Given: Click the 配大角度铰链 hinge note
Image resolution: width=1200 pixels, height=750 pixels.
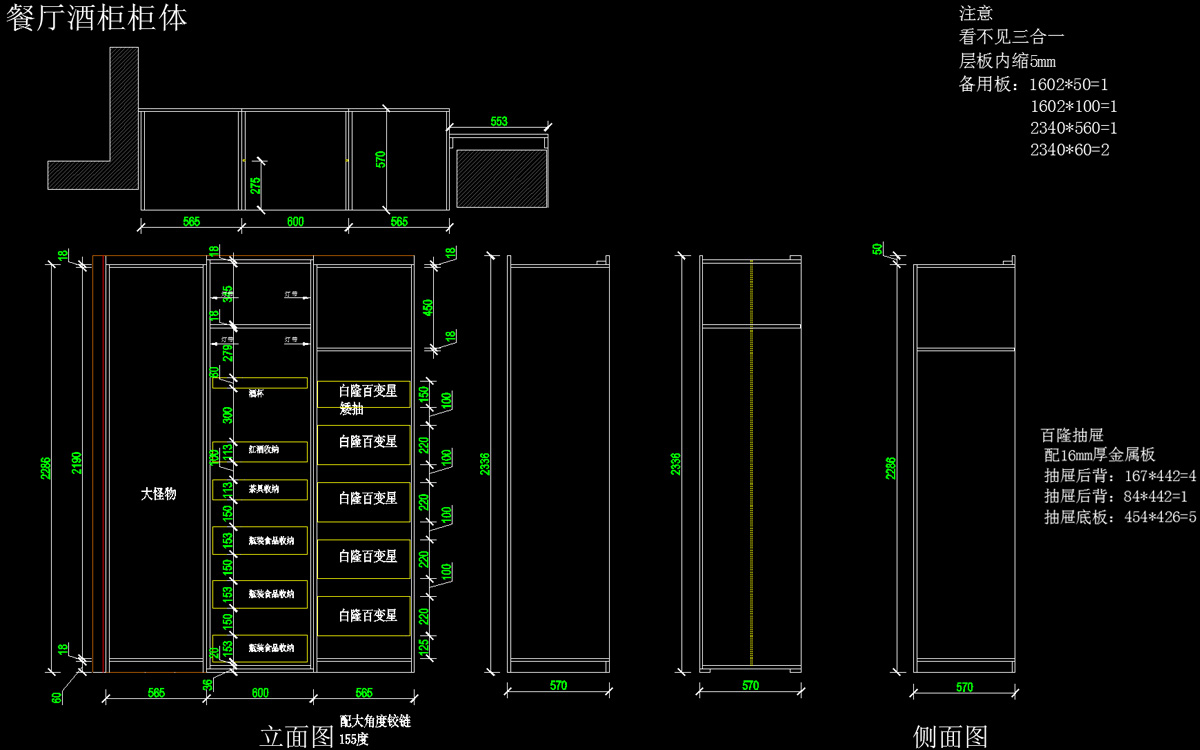Looking at the screenshot, I should click(375, 720).
